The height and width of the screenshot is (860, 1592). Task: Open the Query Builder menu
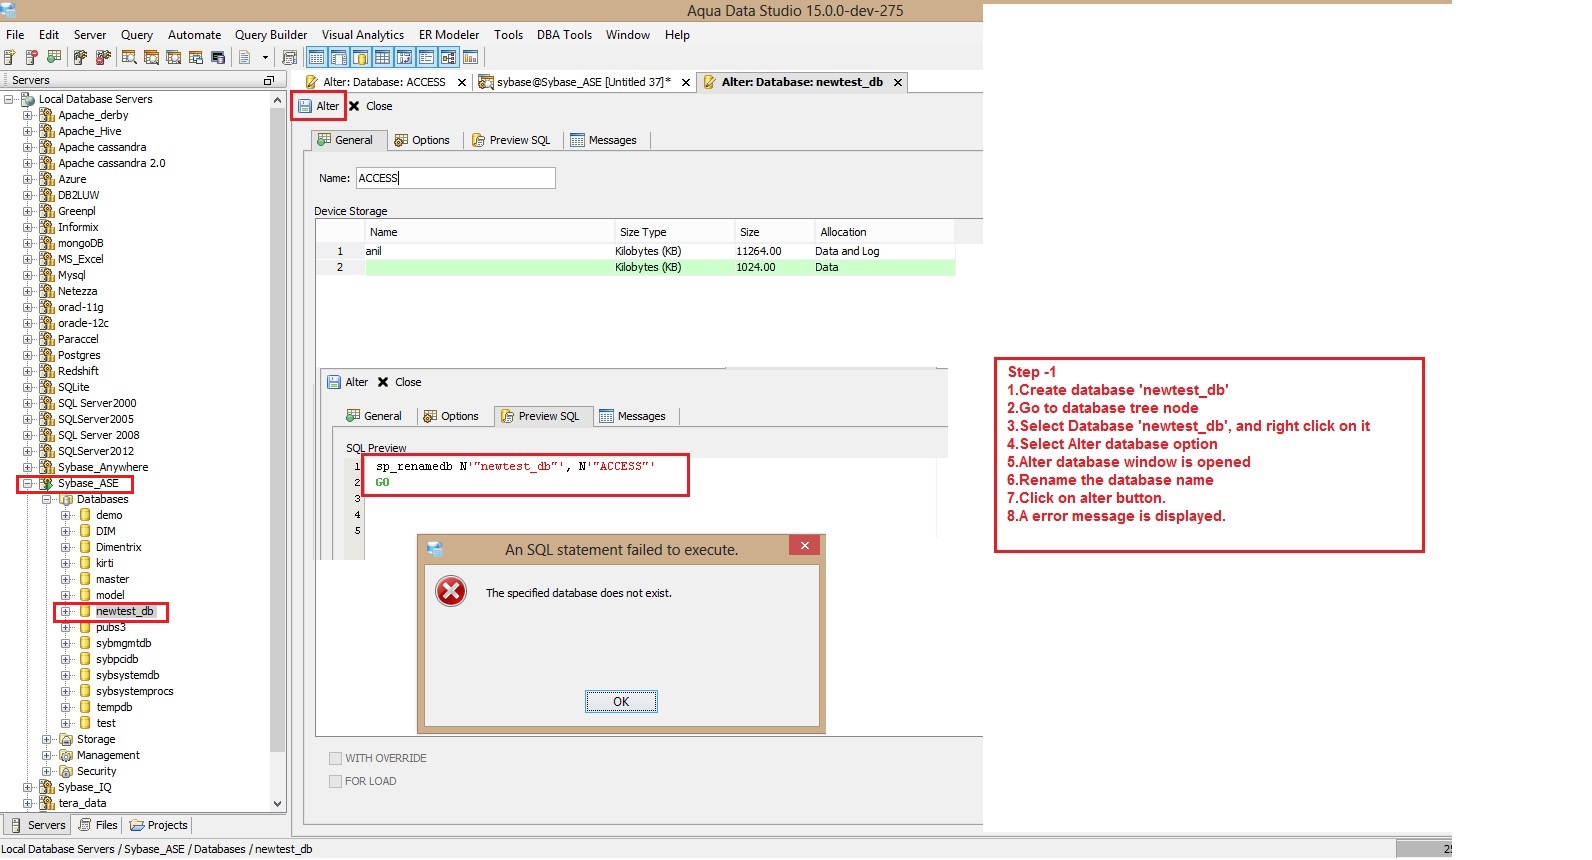271,34
